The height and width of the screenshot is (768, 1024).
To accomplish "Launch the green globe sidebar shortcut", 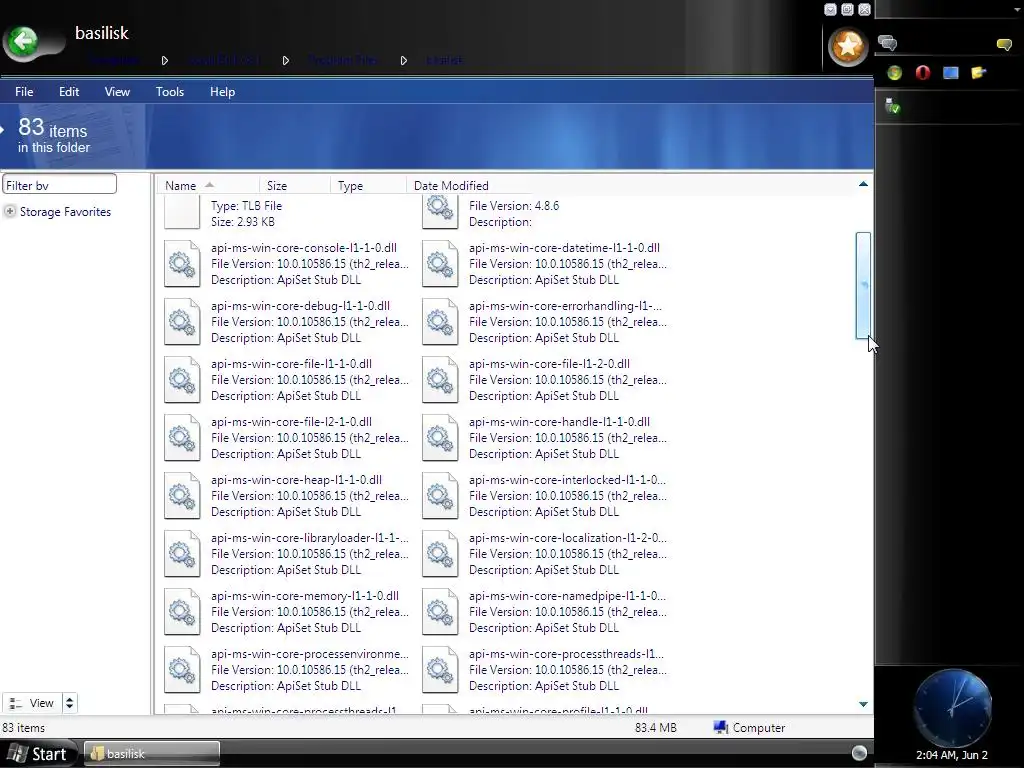I will (x=894, y=73).
